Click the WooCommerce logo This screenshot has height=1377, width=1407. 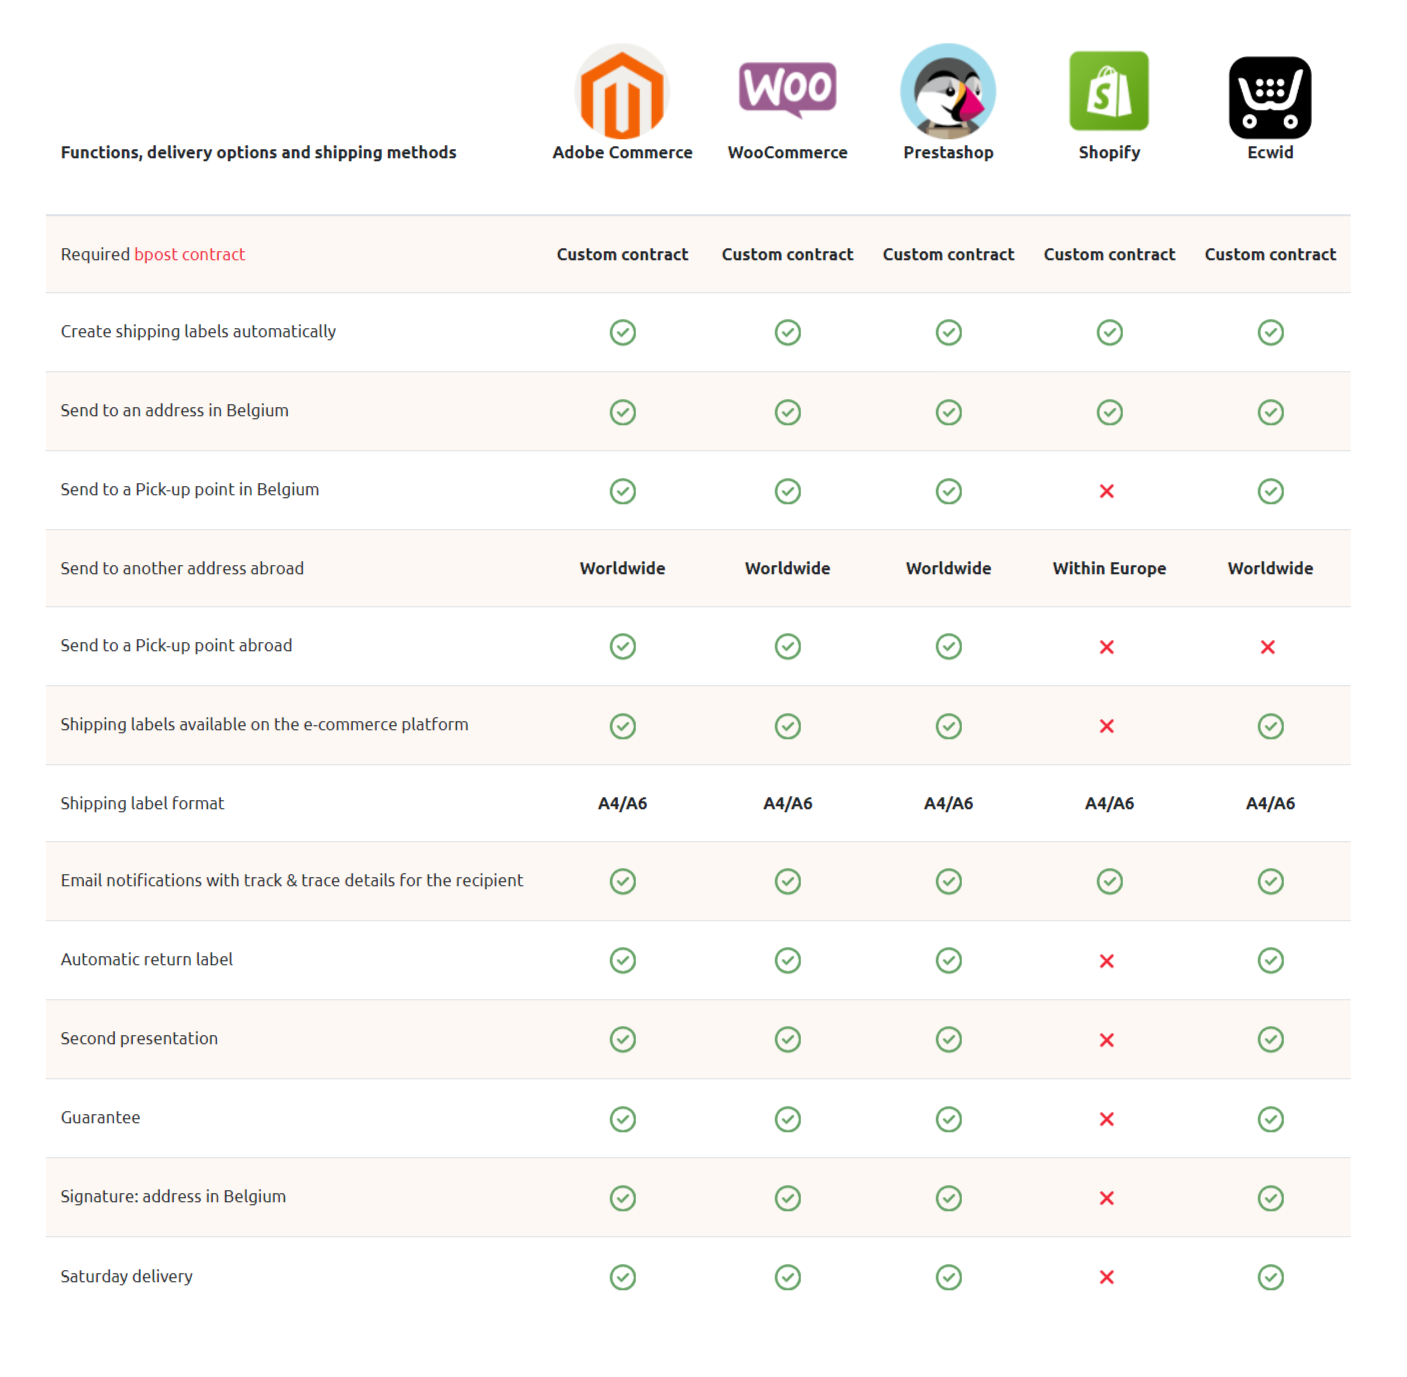(x=787, y=89)
